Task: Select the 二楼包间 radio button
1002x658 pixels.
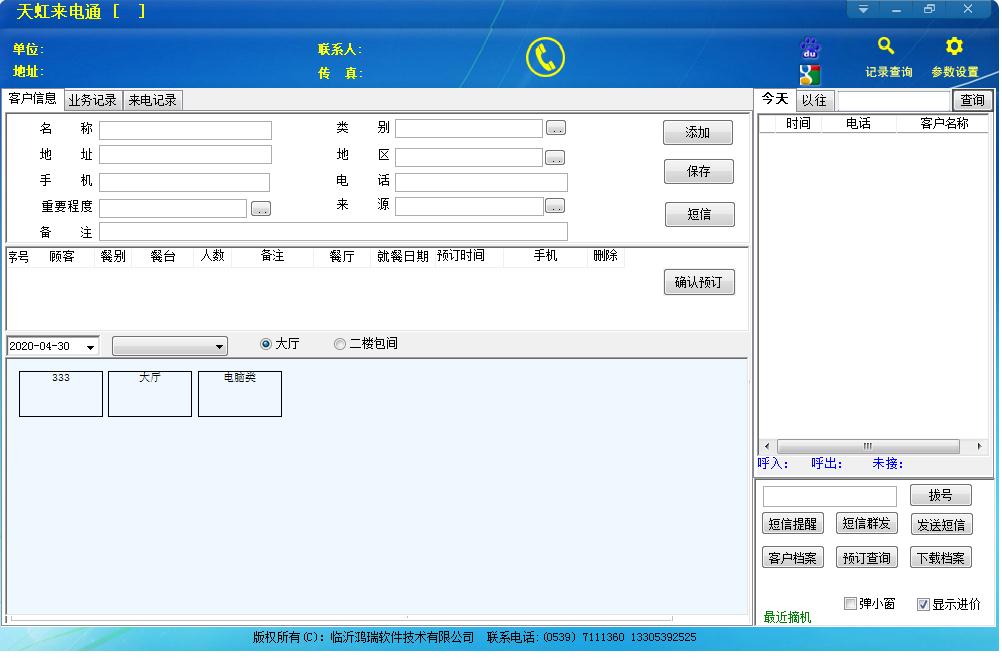Action: 340,344
